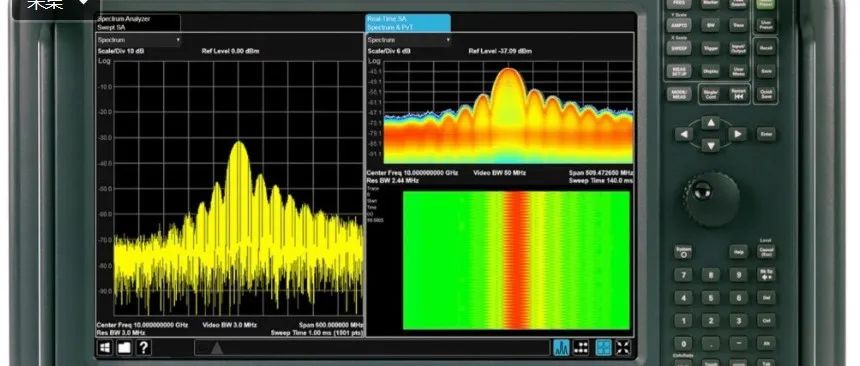The height and width of the screenshot is (366, 860).
Task: Click the MEAS SETUP hardware key
Action: pos(678,71)
